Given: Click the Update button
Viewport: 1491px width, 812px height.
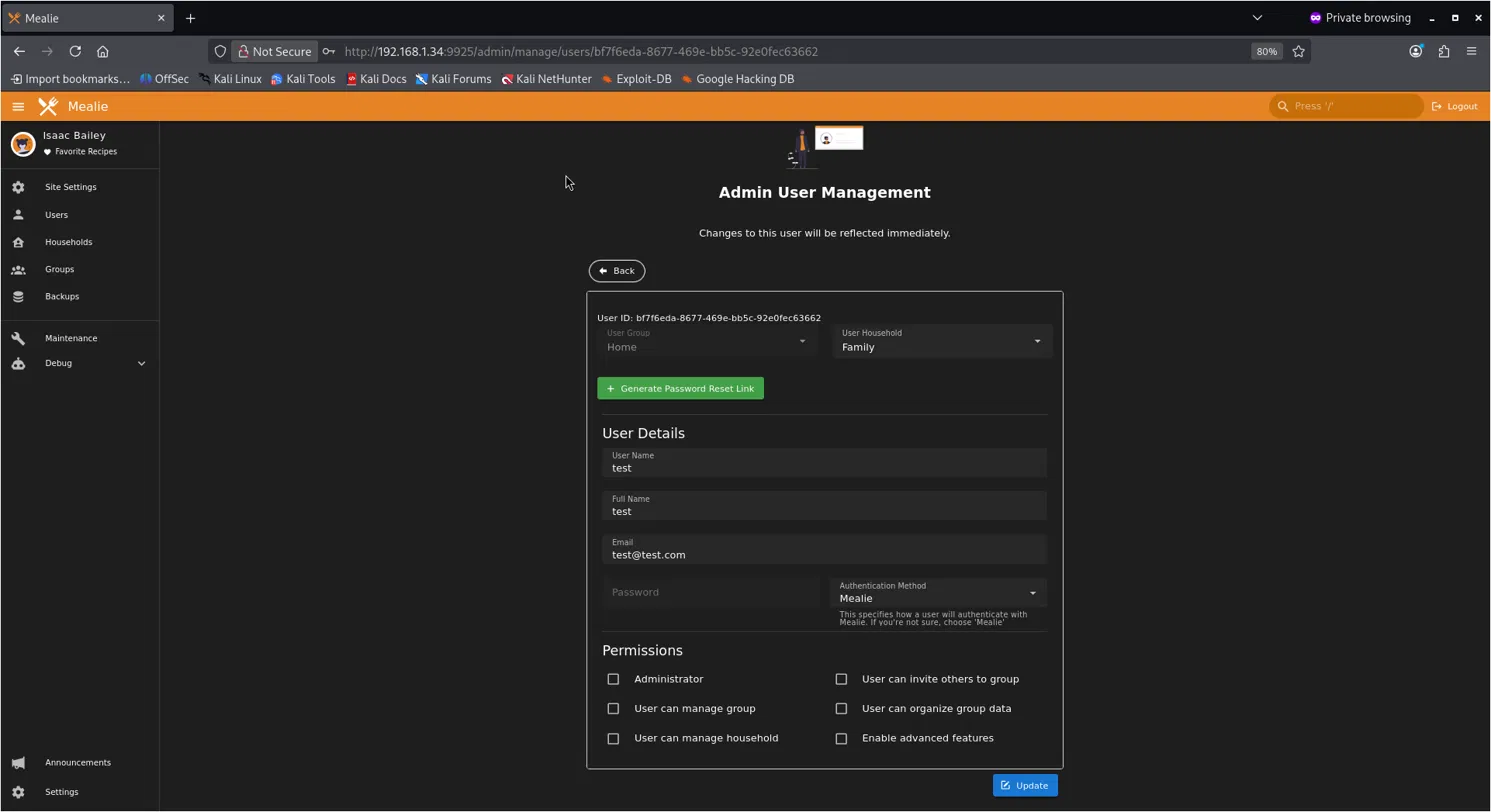Looking at the screenshot, I should (1025, 785).
